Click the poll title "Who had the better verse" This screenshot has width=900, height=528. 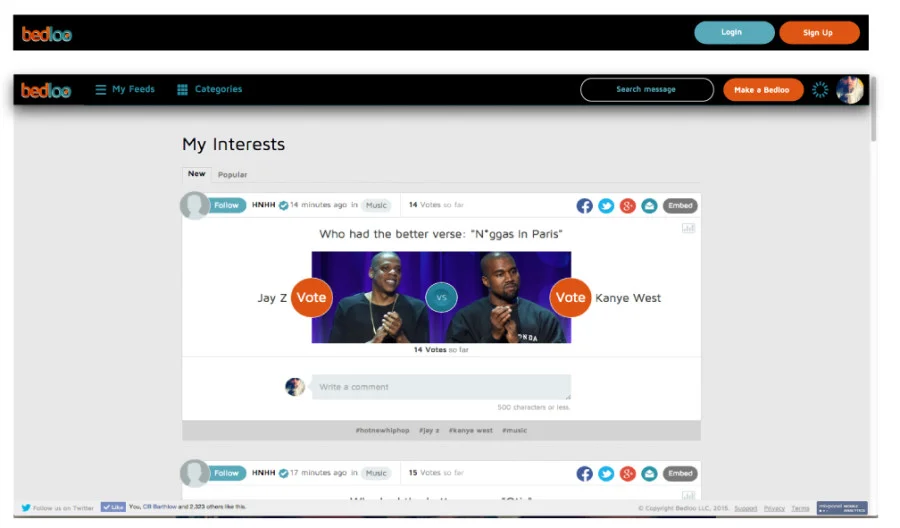(441, 234)
